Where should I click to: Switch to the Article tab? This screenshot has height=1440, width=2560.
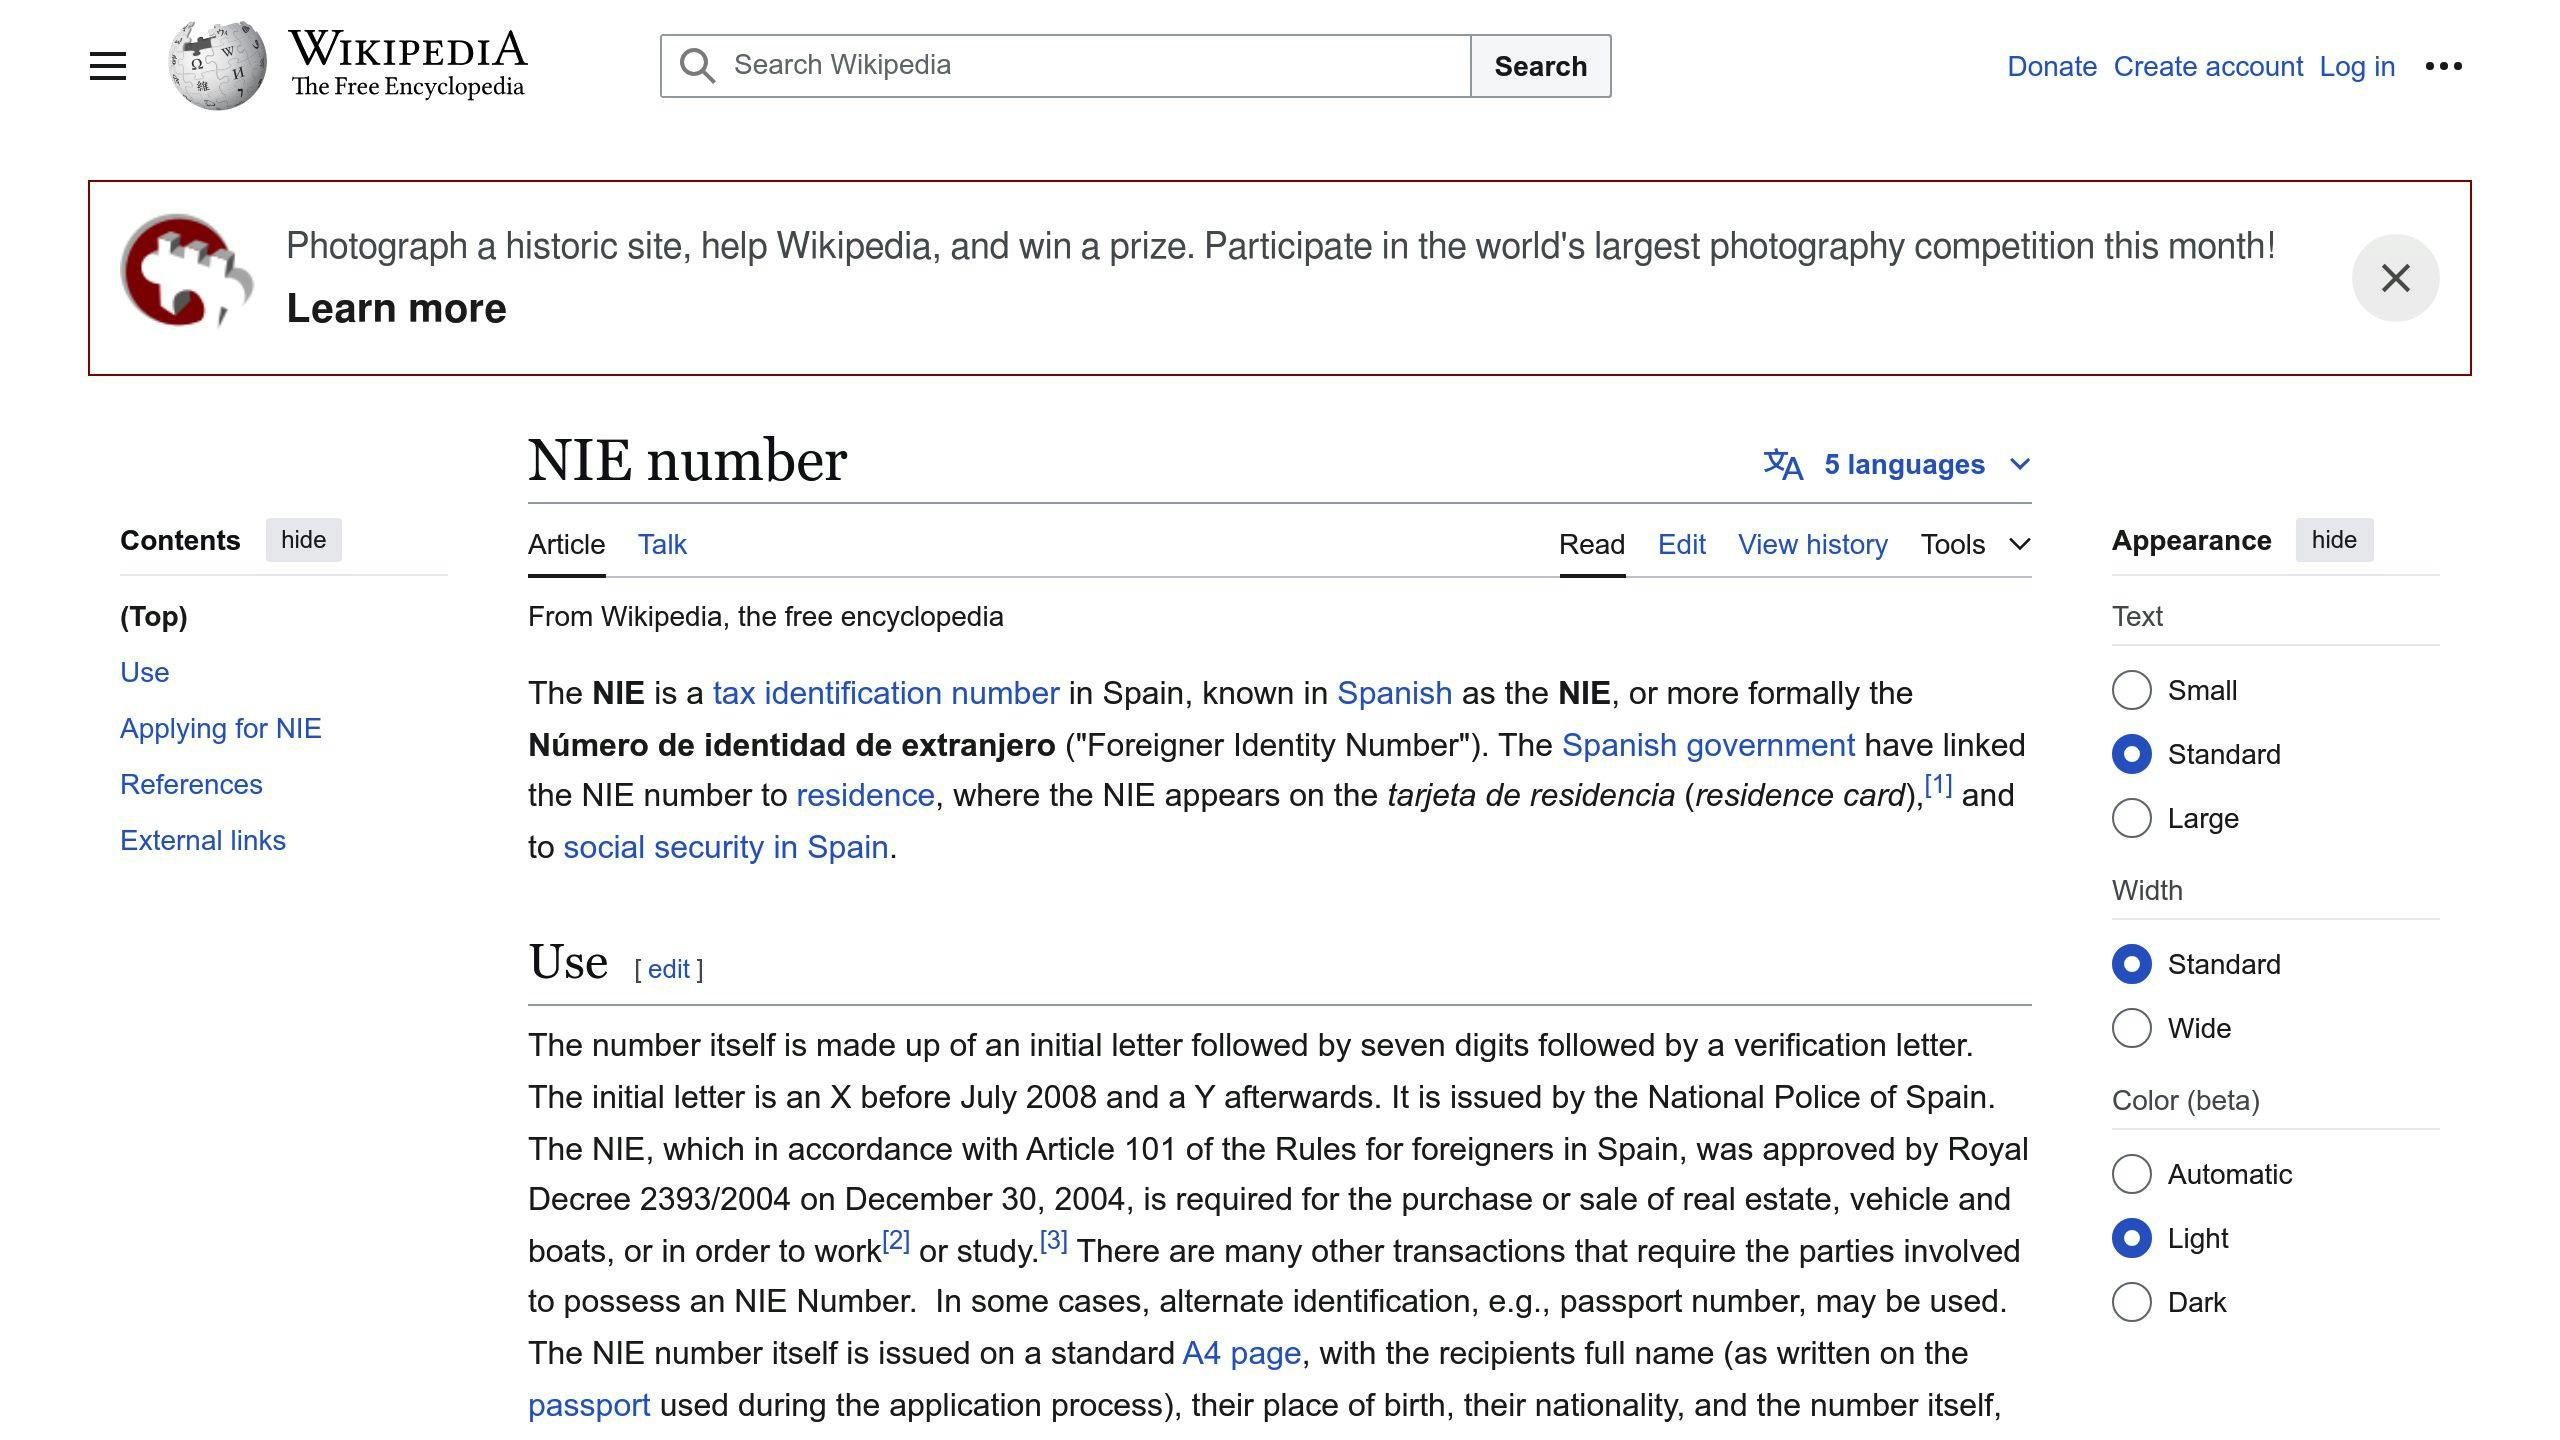pyautogui.click(x=566, y=544)
